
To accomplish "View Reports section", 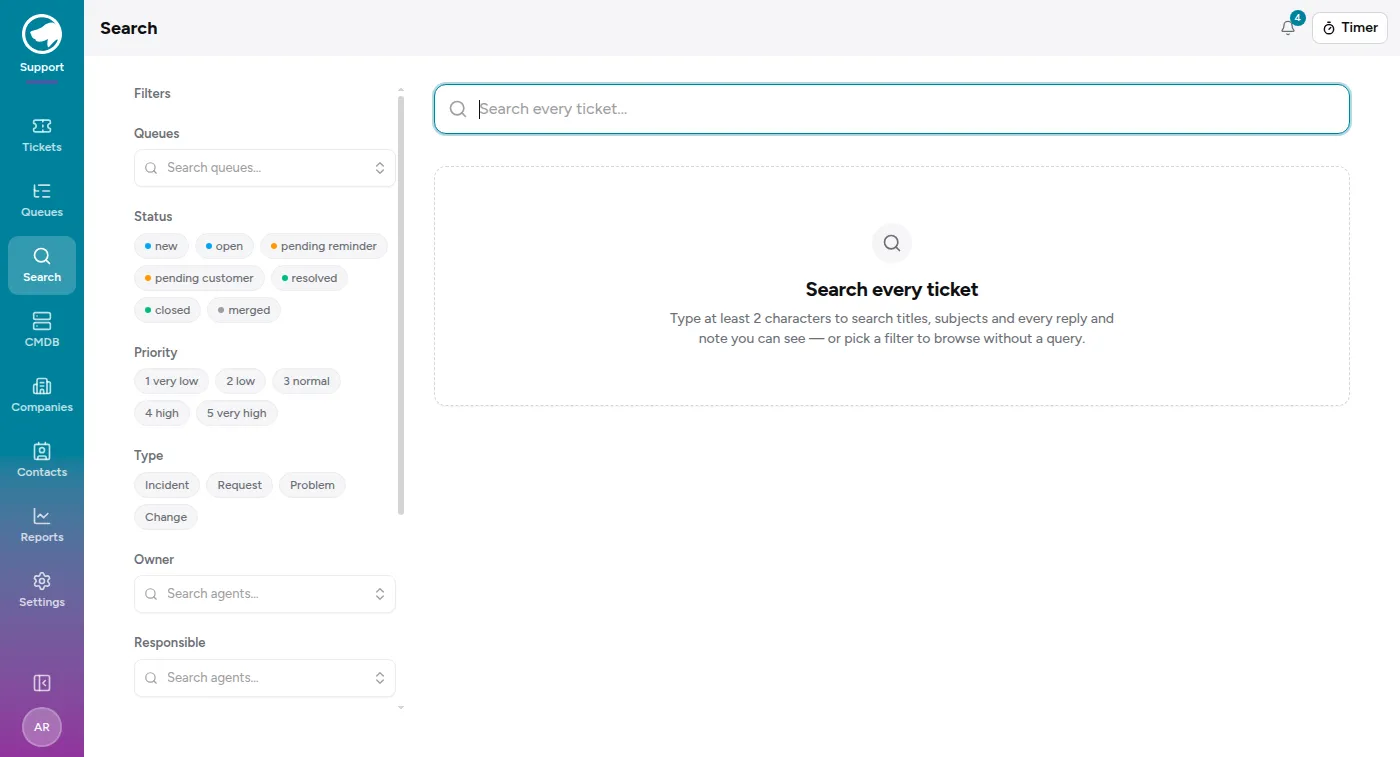I will pos(42,525).
